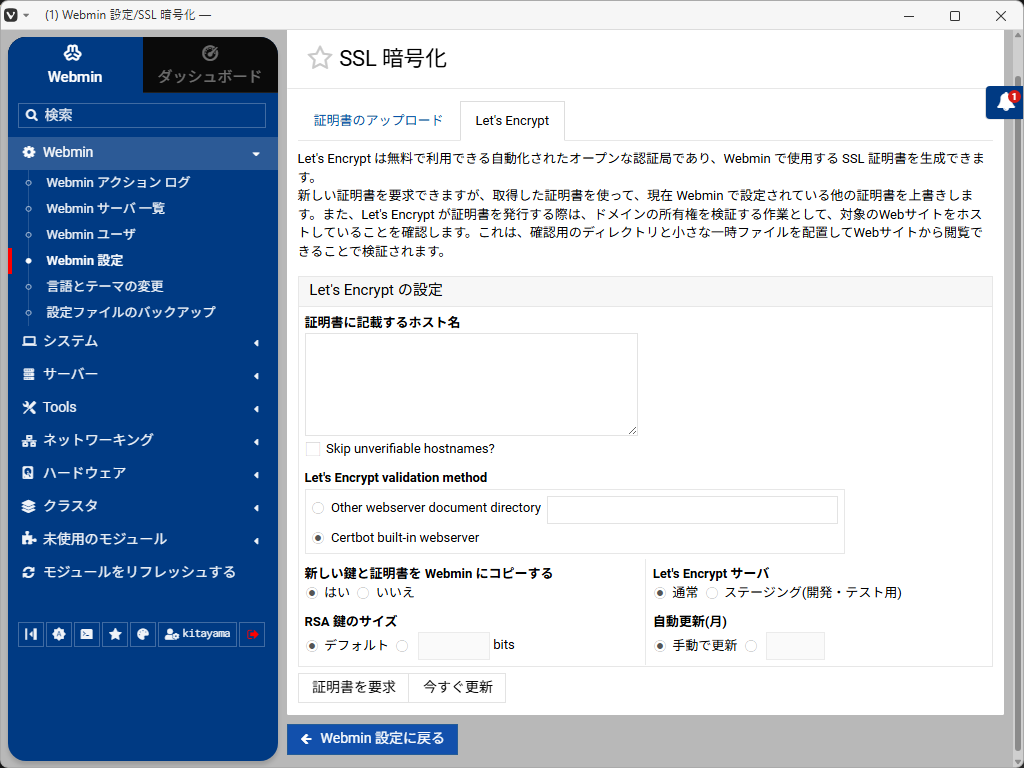Open the command shell terminal icon
The height and width of the screenshot is (768, 1024).
coord(87,634)
